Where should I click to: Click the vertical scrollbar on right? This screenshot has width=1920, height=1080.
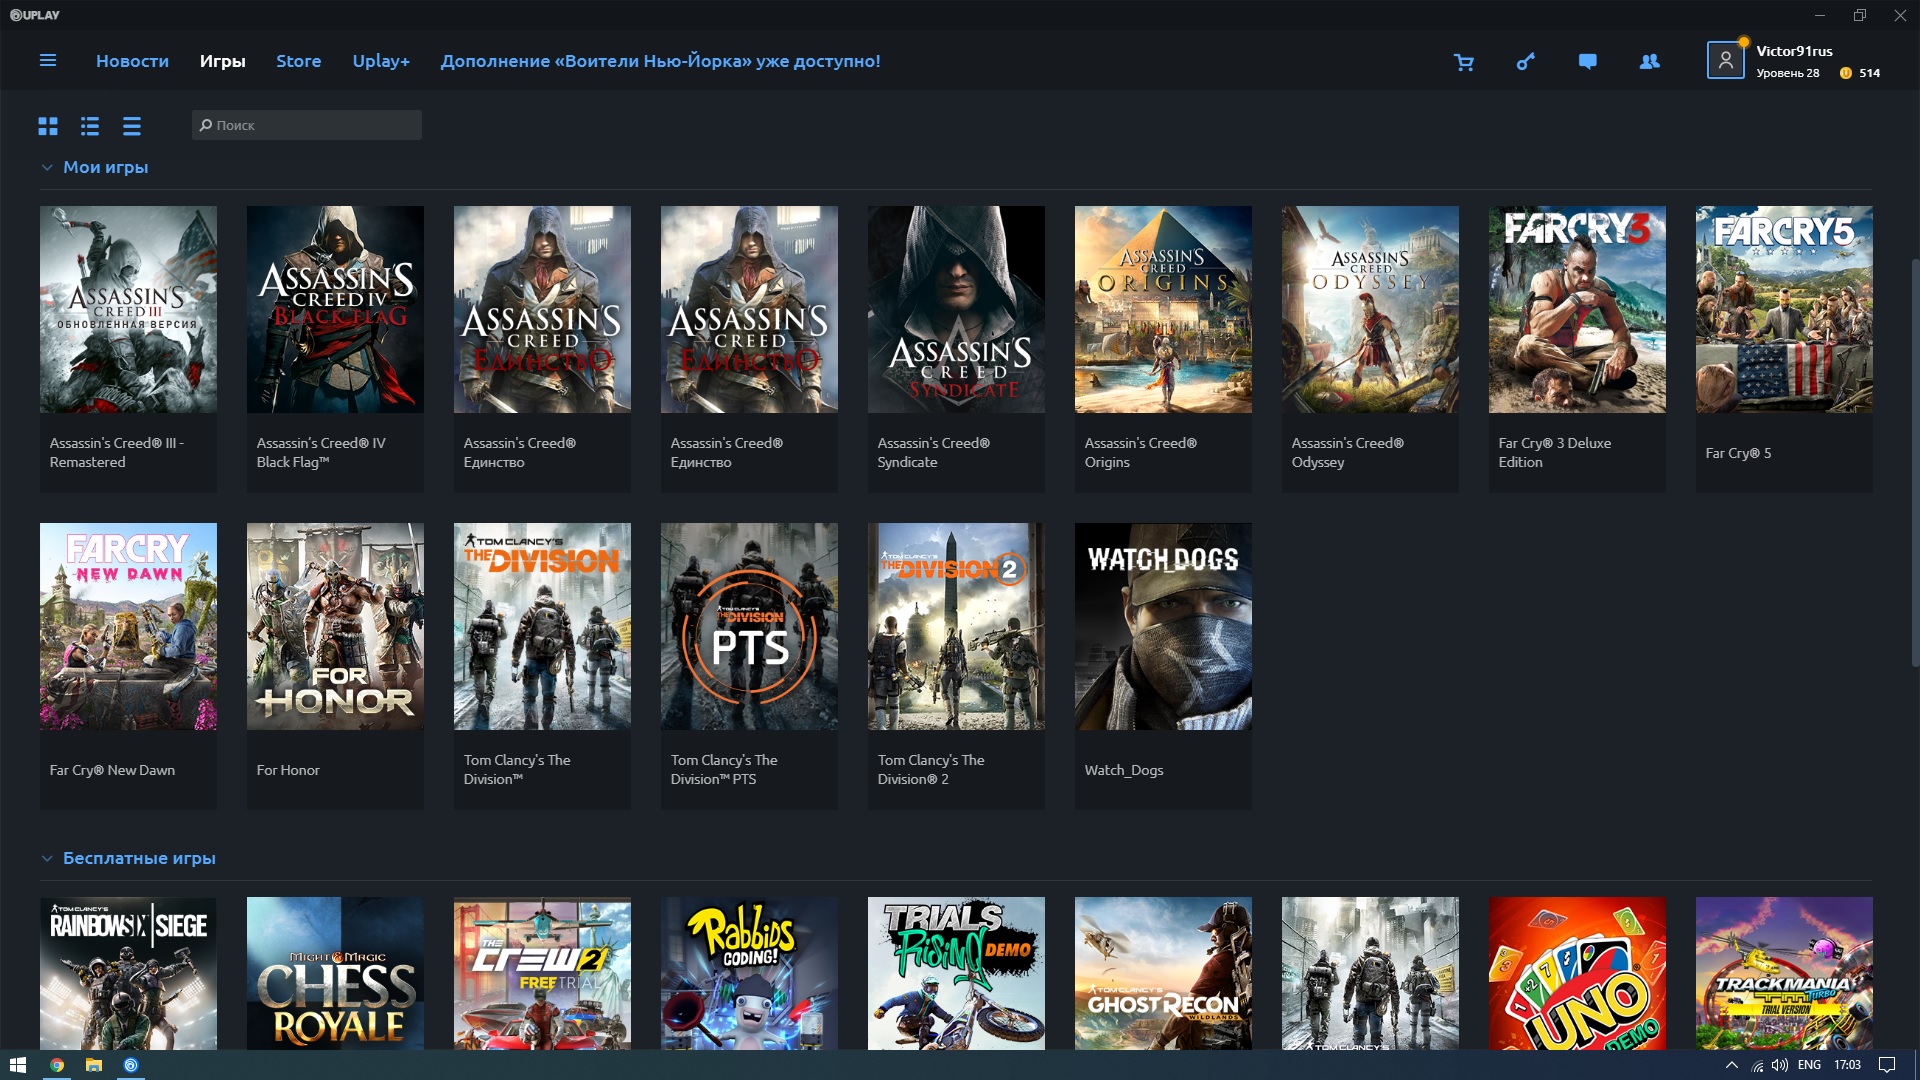[1914, 460]
